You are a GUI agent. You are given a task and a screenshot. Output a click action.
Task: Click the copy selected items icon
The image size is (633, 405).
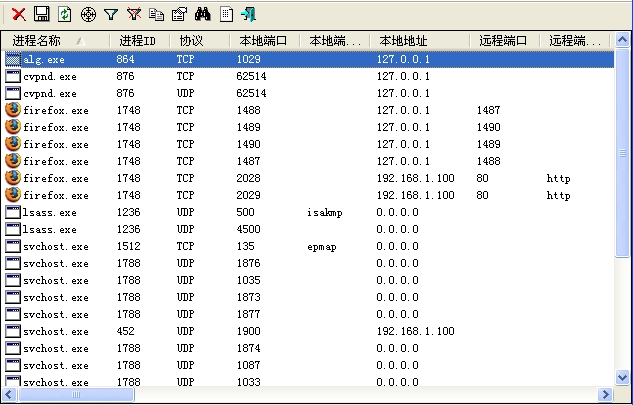[x=156, y=15]
